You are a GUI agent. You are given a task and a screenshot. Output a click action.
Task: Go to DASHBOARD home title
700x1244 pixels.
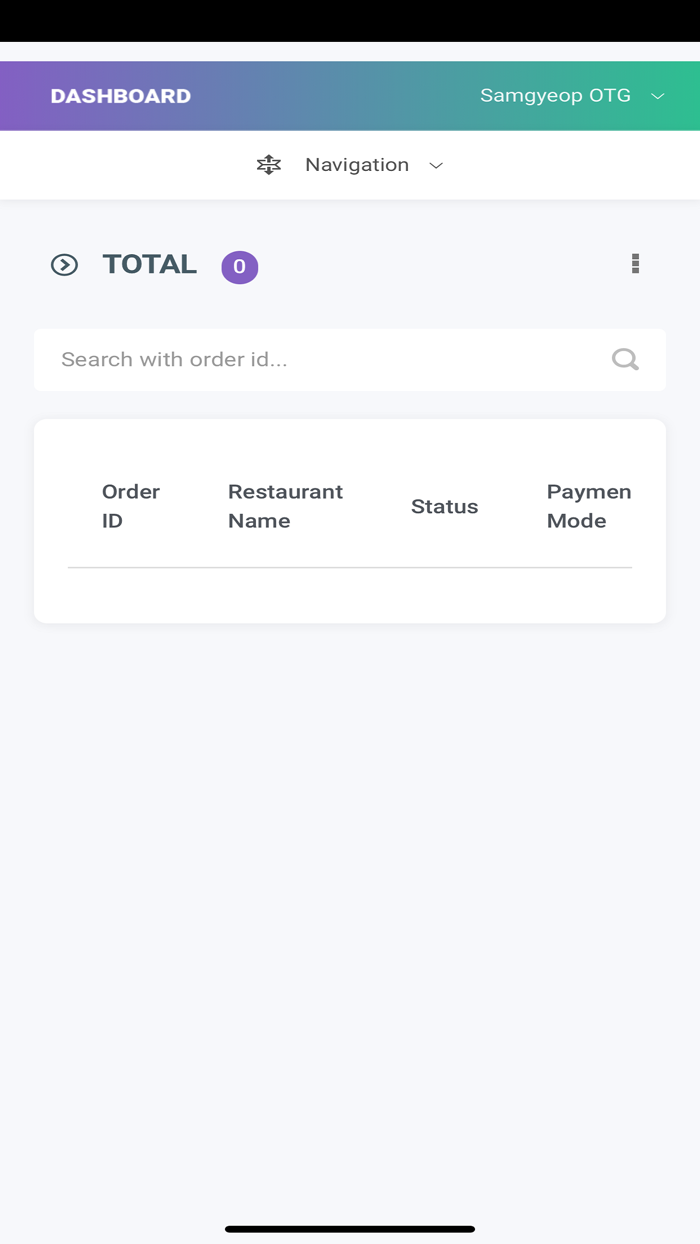tap(121, 96)
